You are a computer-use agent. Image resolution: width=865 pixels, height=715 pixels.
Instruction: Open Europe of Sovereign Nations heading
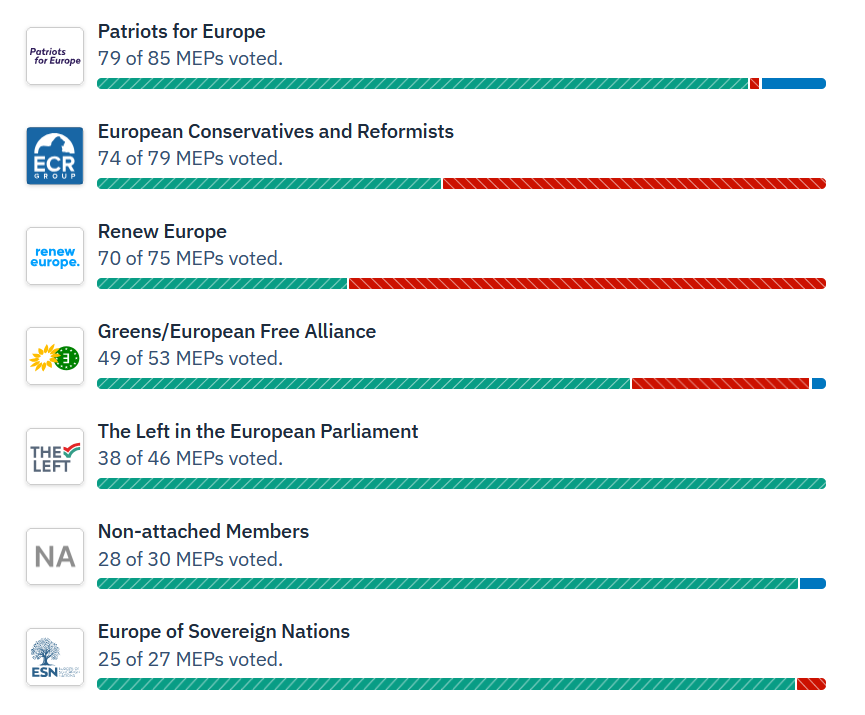tap(223, 632)
